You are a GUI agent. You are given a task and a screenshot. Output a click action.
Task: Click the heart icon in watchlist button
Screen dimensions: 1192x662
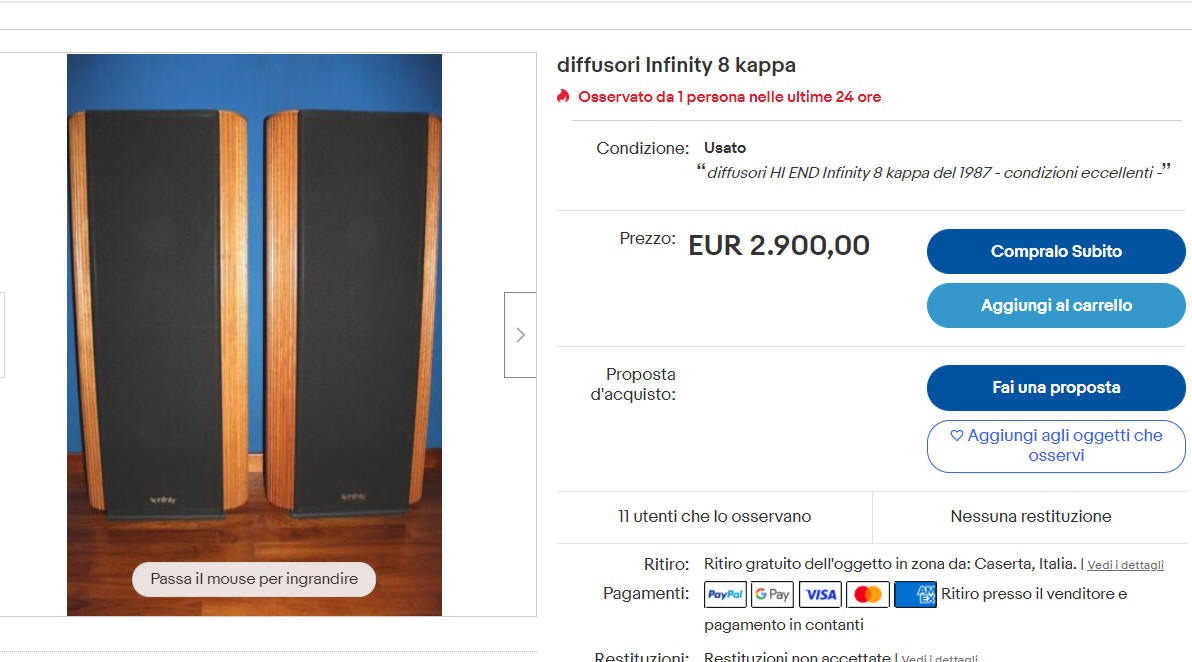click(x=957, y=436)
